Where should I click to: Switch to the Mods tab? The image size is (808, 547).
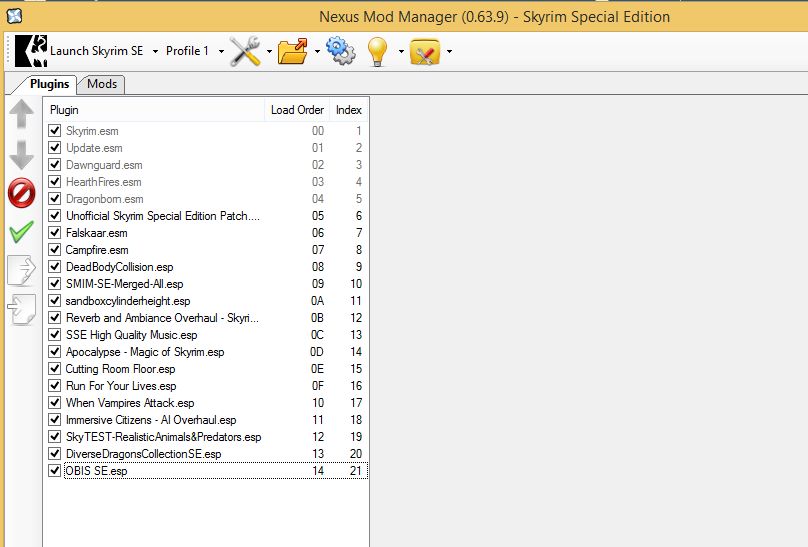pyautogui.click(x=102, y=84)
